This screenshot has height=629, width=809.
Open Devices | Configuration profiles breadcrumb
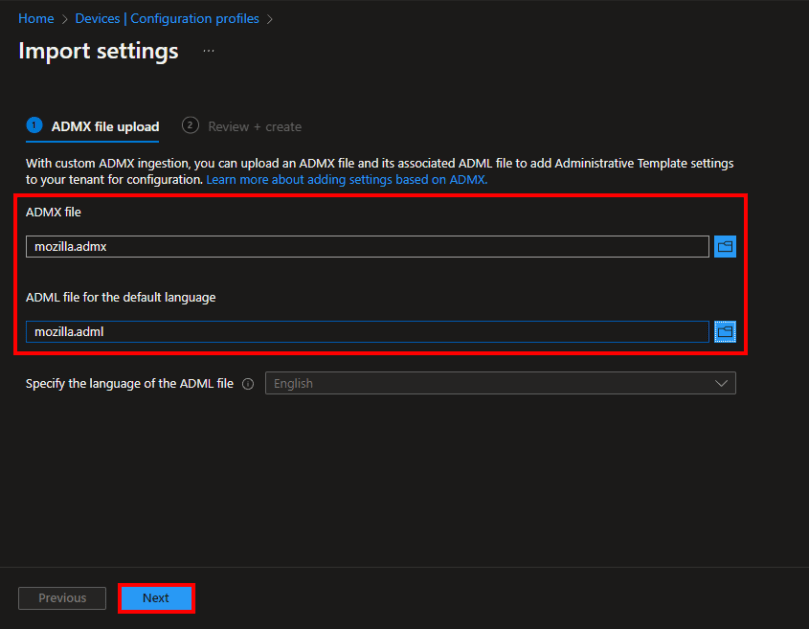(165, 18)
